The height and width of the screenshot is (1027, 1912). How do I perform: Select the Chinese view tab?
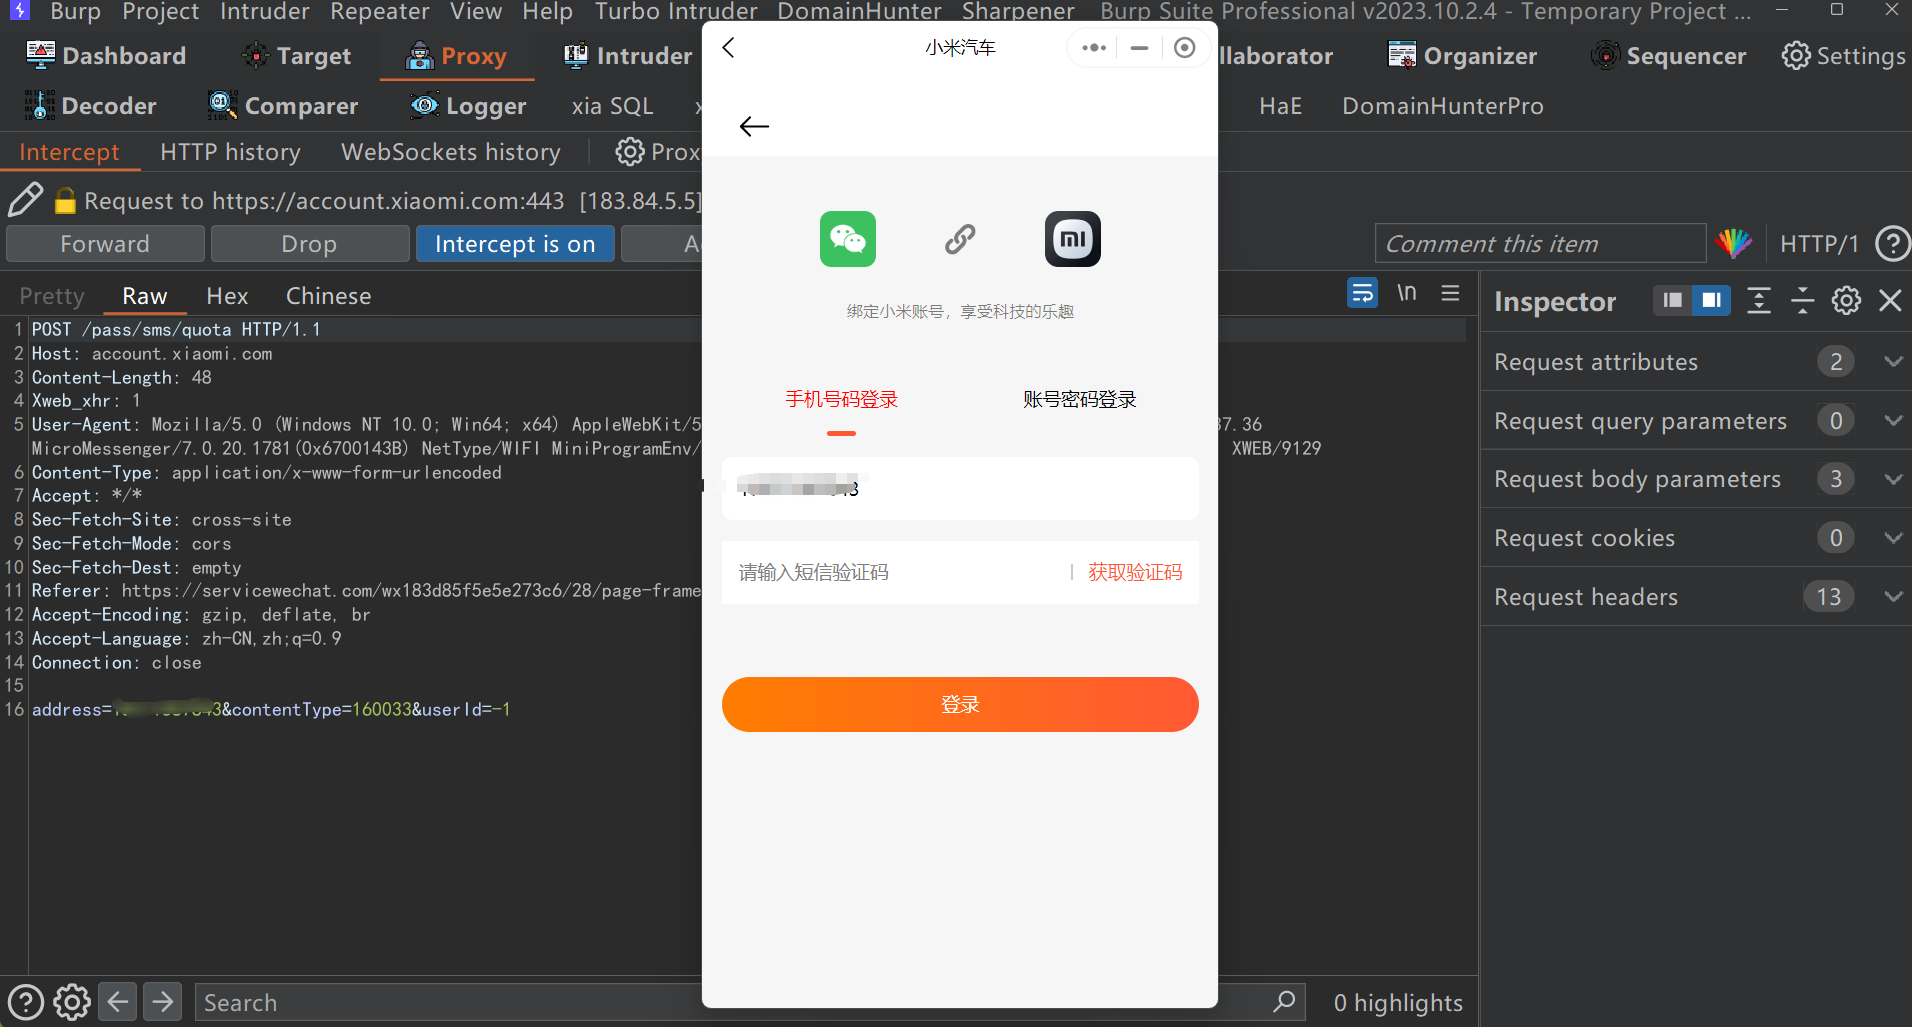(329, 296)
